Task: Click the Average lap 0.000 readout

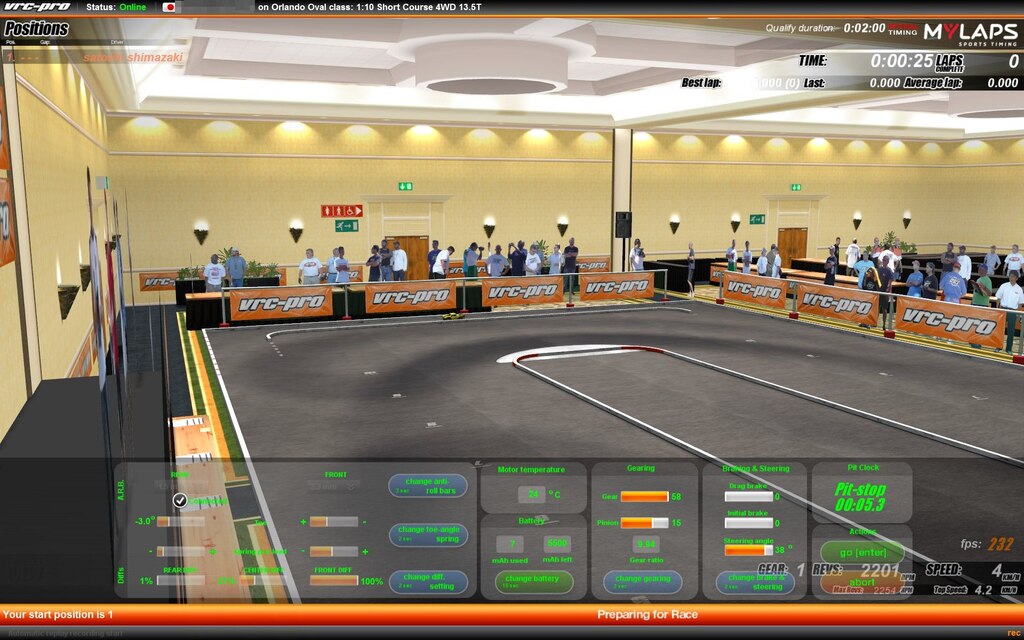Action: (961, 83)
